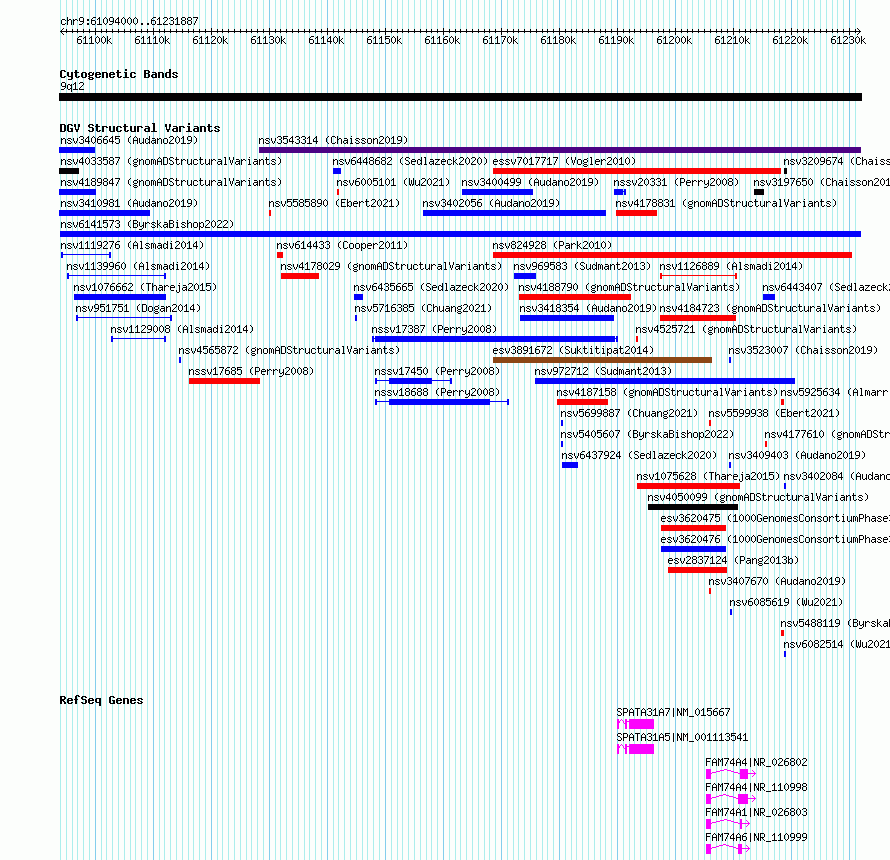Click the brown esv3891672 variant bar
Viewport: 890px width, 860px height.
pyautogui.click(x=602, y=360)
